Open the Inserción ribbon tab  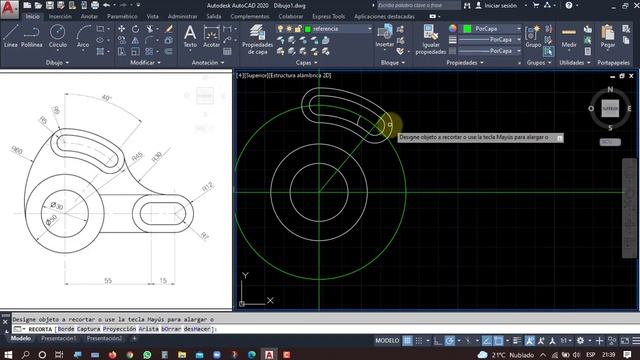tap(60, 16)
